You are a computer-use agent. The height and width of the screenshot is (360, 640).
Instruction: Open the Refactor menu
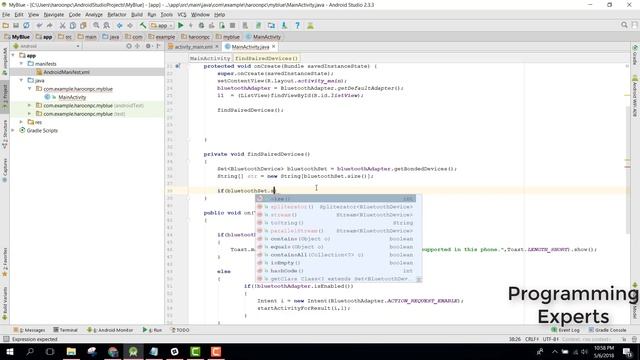[x=117, y=15]
